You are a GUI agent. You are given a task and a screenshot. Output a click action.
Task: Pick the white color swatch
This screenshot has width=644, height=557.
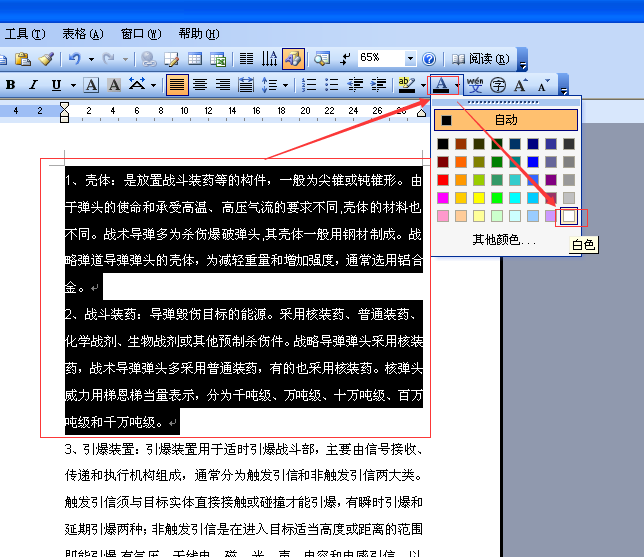[569, 216]
